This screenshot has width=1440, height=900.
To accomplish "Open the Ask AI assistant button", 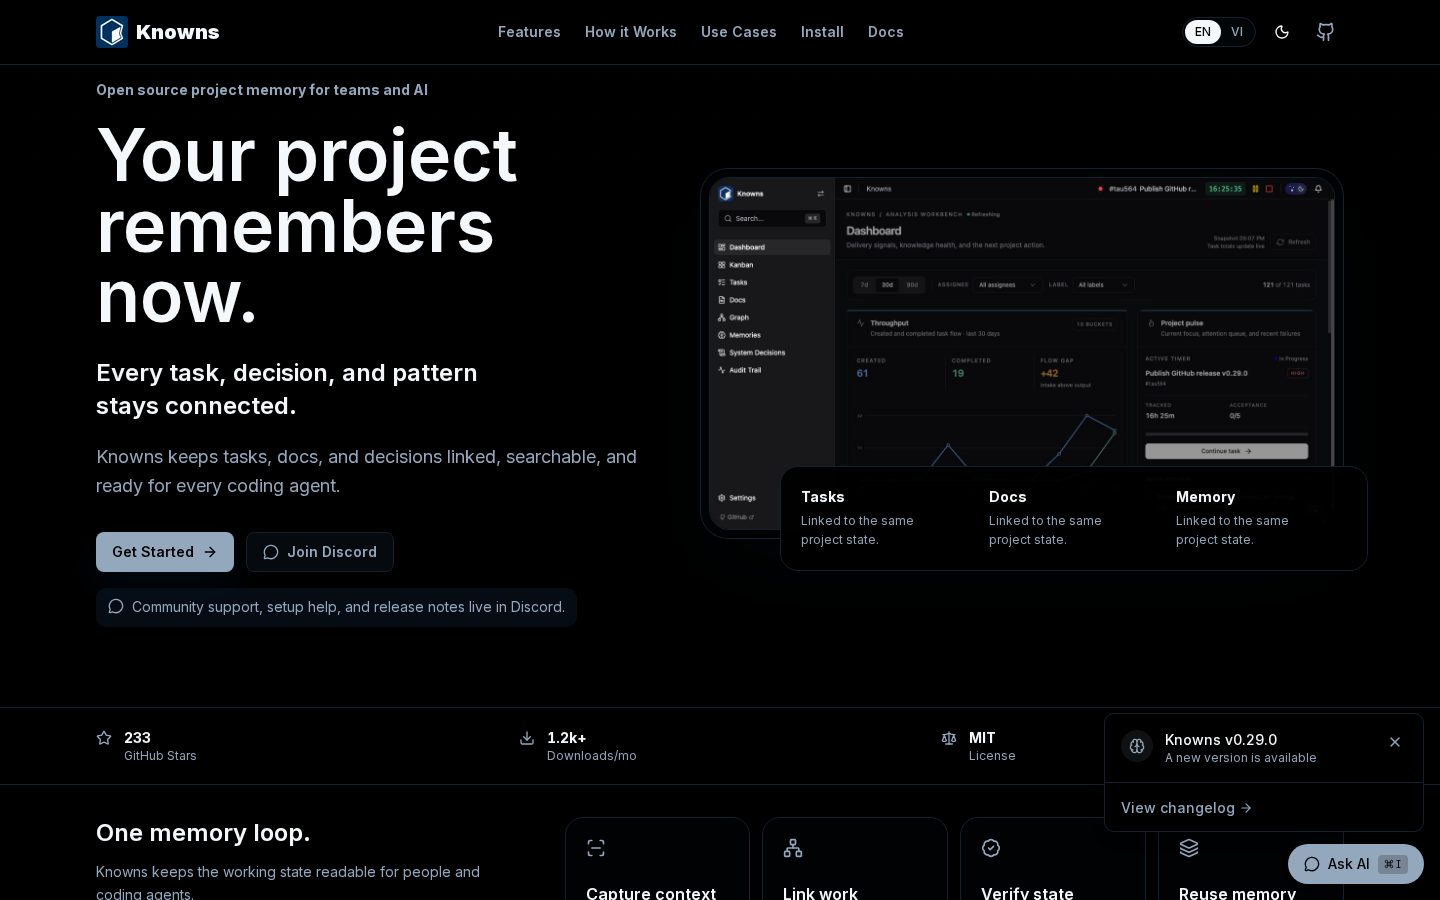I will click(x=1356, y=864).
